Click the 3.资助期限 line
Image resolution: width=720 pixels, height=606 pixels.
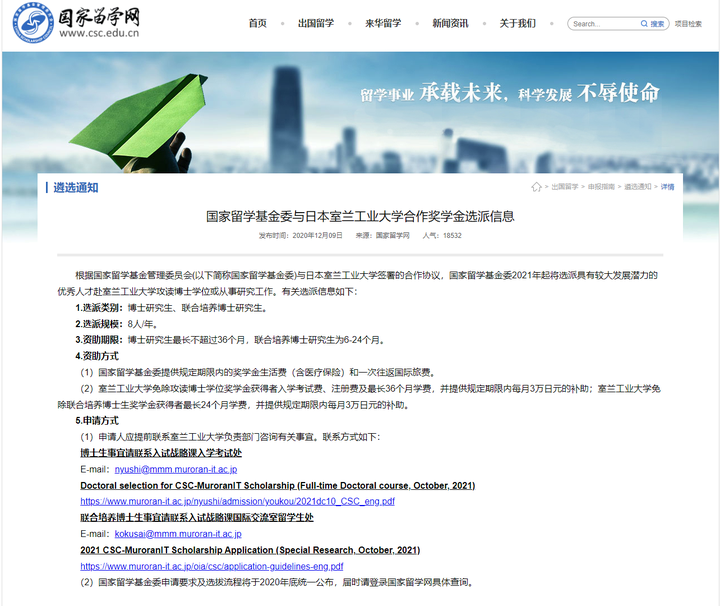click(230, 340)
